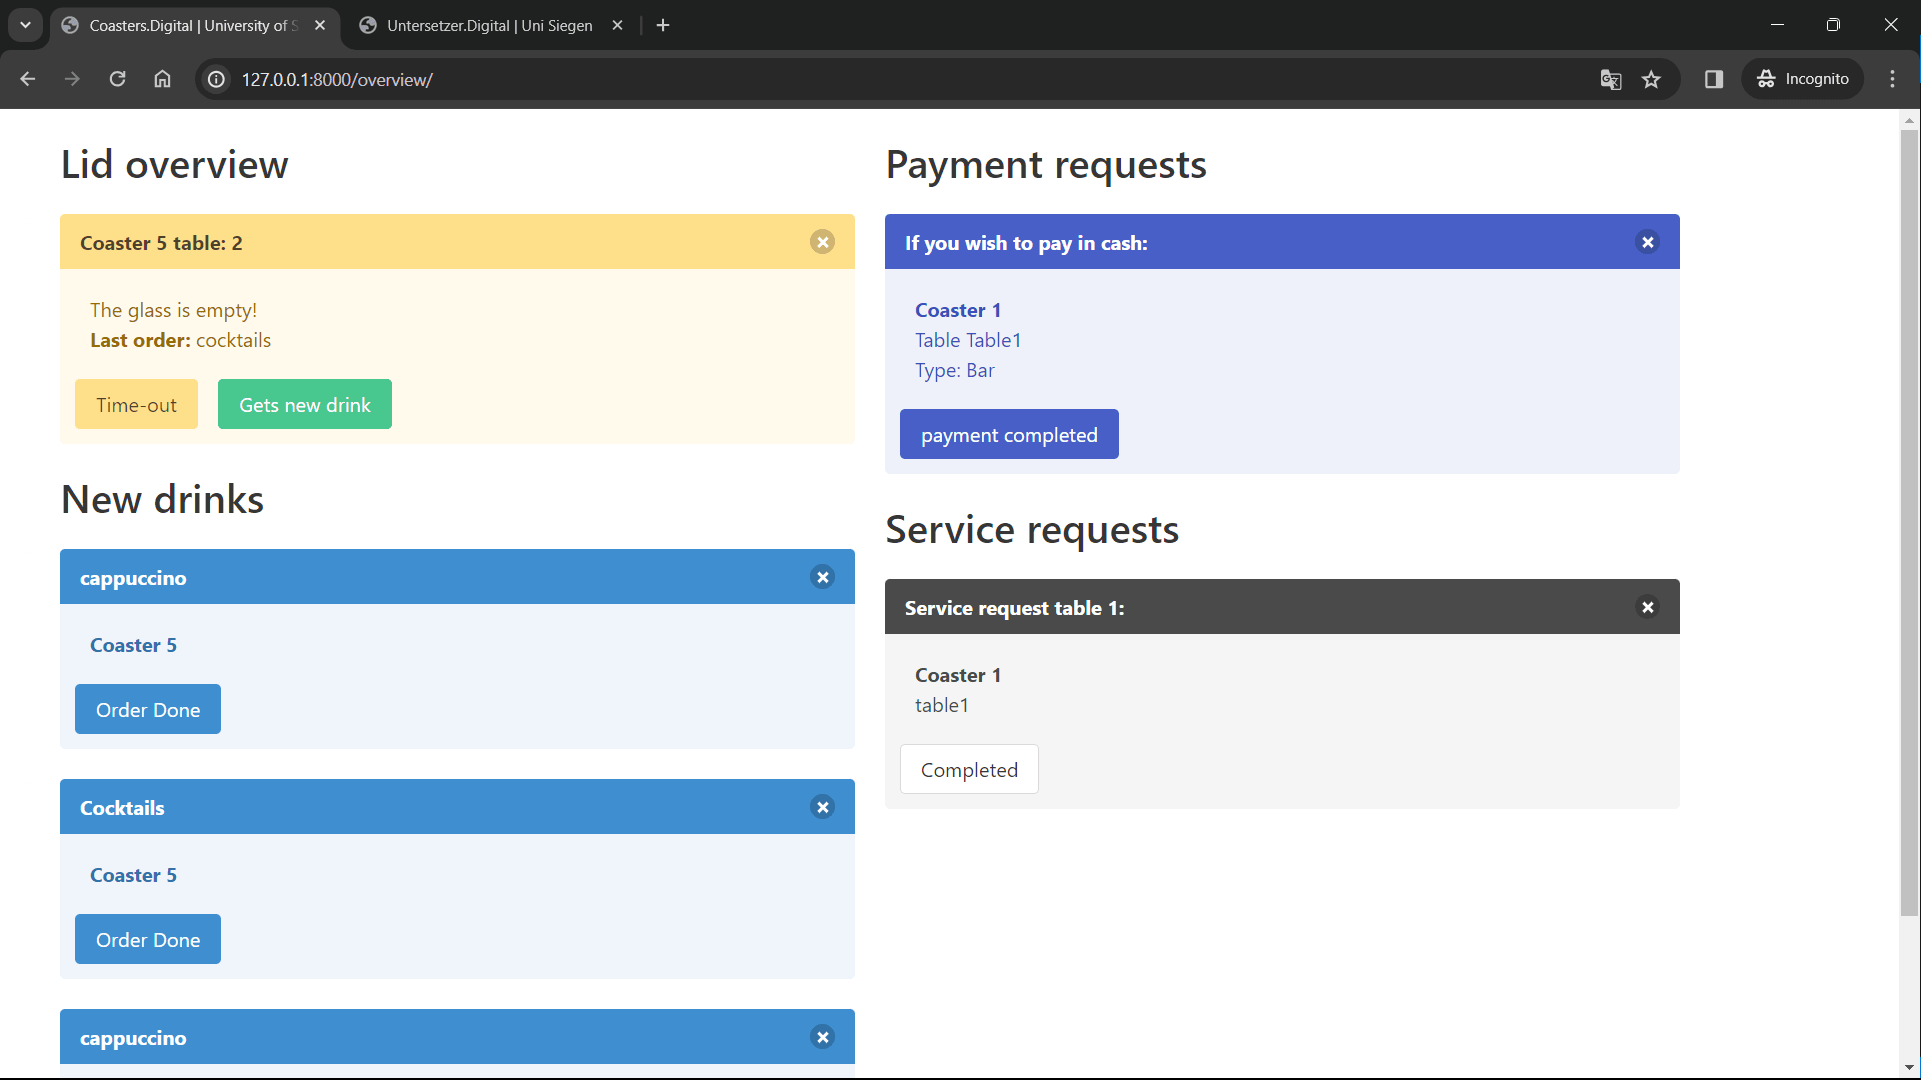1921x1080 pixels.
Task: Click the dismiss icon on payment request
Action: 1648,243
